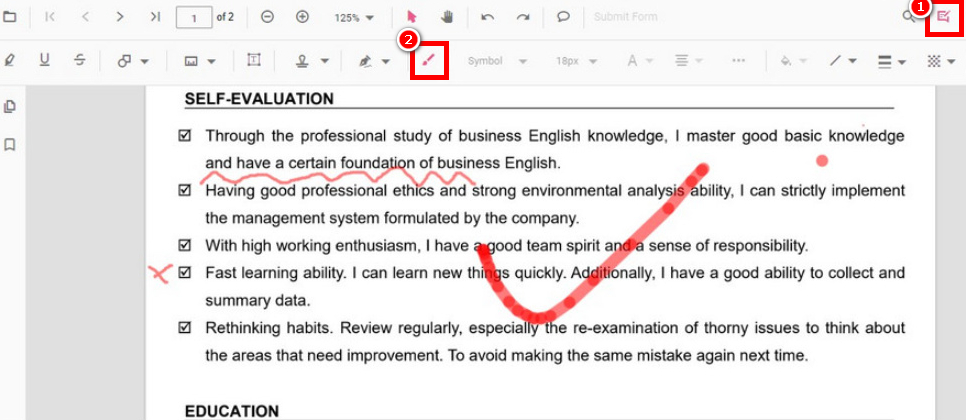
Task: Click the current page number field
Action: coord(193,17)
